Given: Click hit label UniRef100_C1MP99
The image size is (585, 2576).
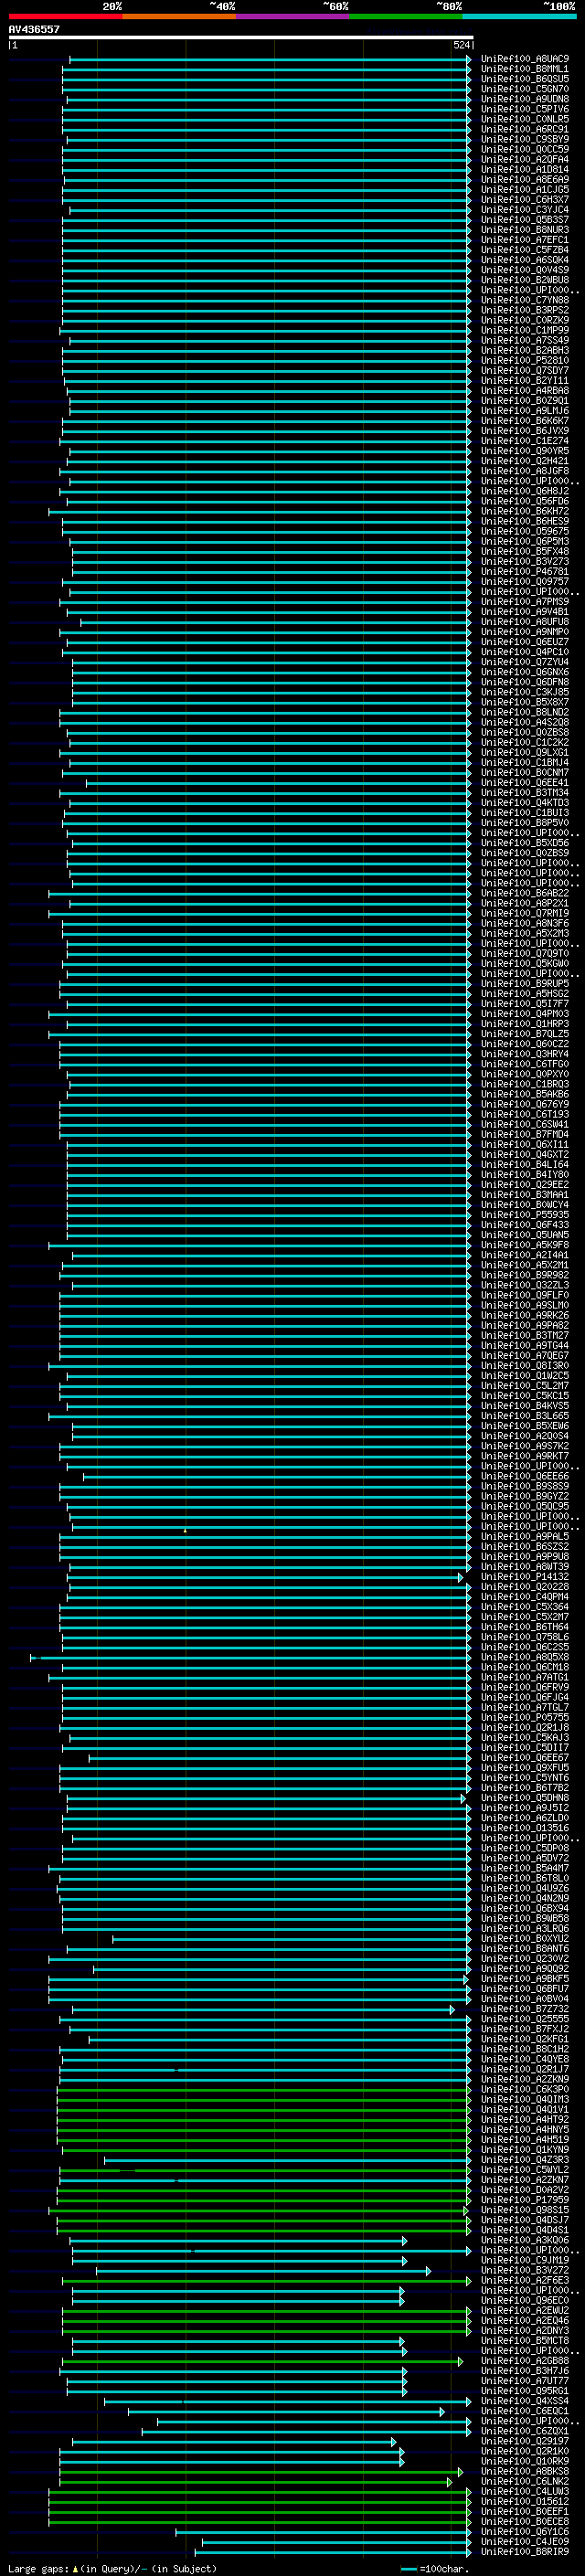Looking at the screenshot, I should 524,330.
